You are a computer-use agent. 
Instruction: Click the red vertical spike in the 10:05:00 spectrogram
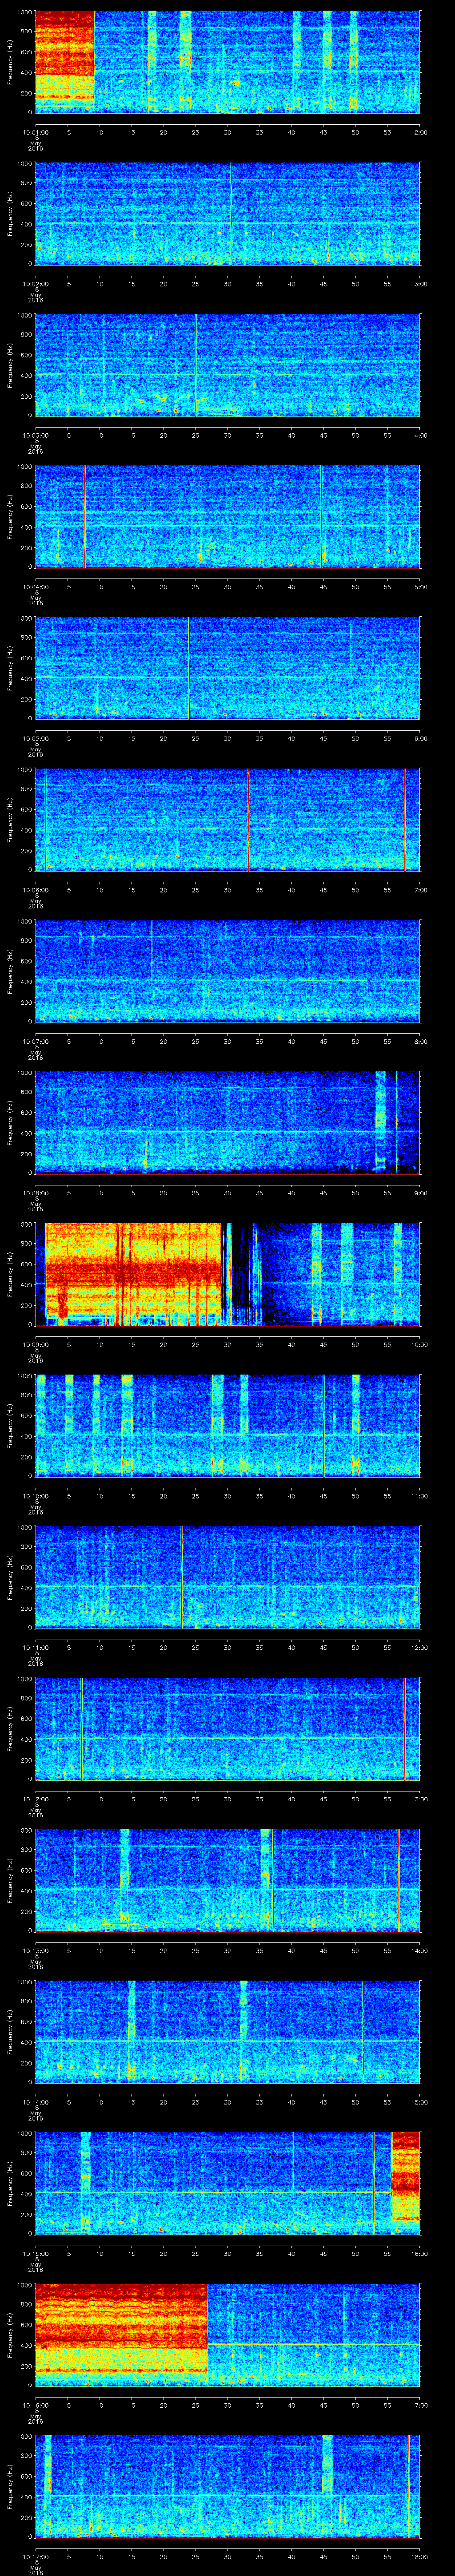click(x=188, y=668)
